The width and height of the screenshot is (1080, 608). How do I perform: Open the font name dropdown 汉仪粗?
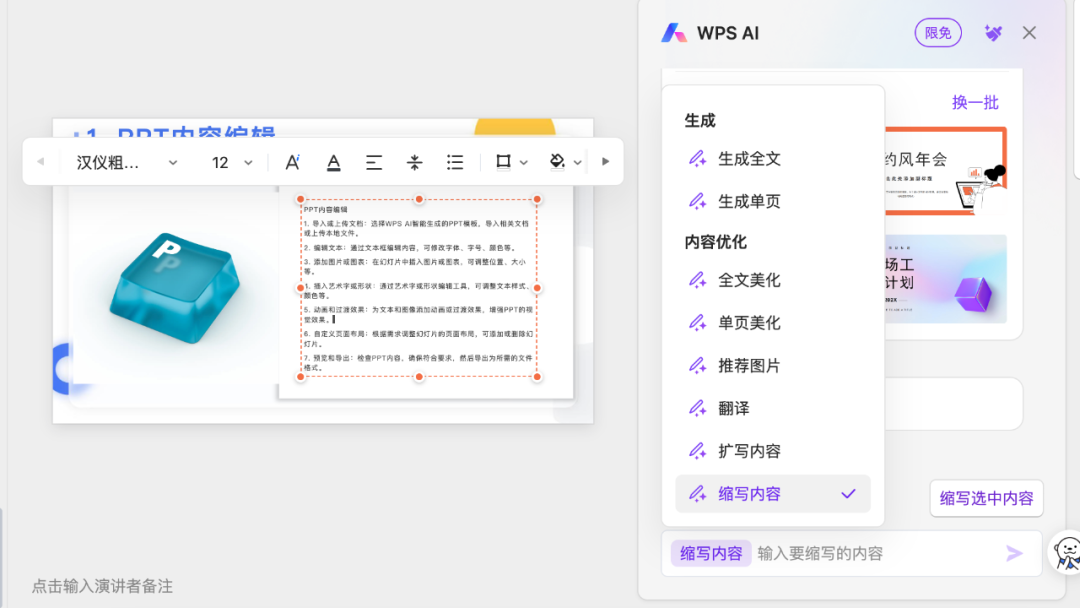pyautogui.click(x=127, y=163)
